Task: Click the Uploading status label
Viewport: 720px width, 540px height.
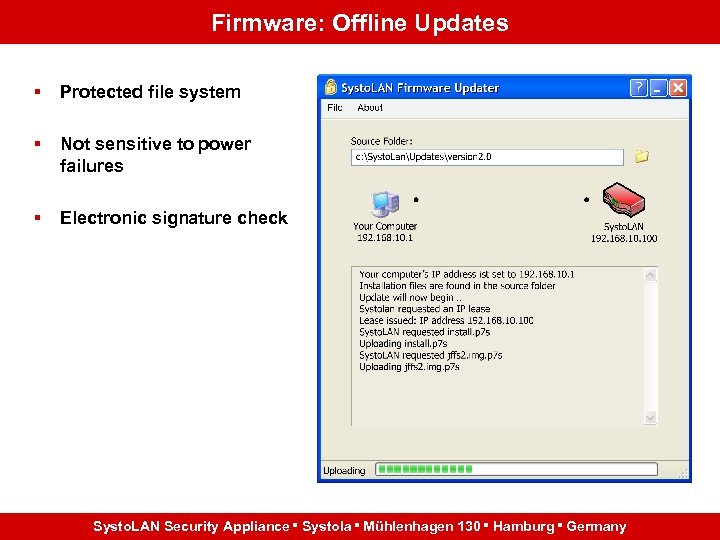Action: [344, 471]
